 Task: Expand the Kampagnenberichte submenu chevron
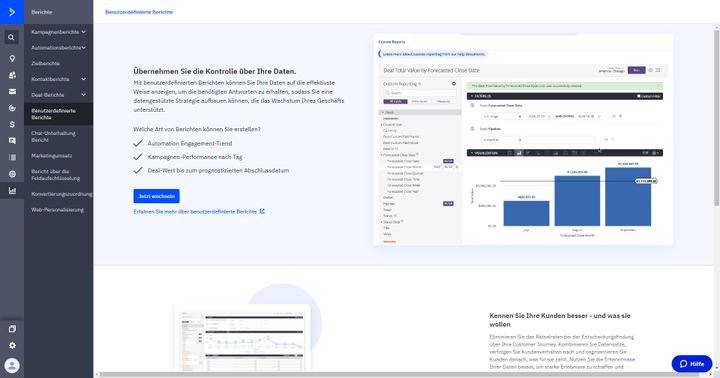84,32
